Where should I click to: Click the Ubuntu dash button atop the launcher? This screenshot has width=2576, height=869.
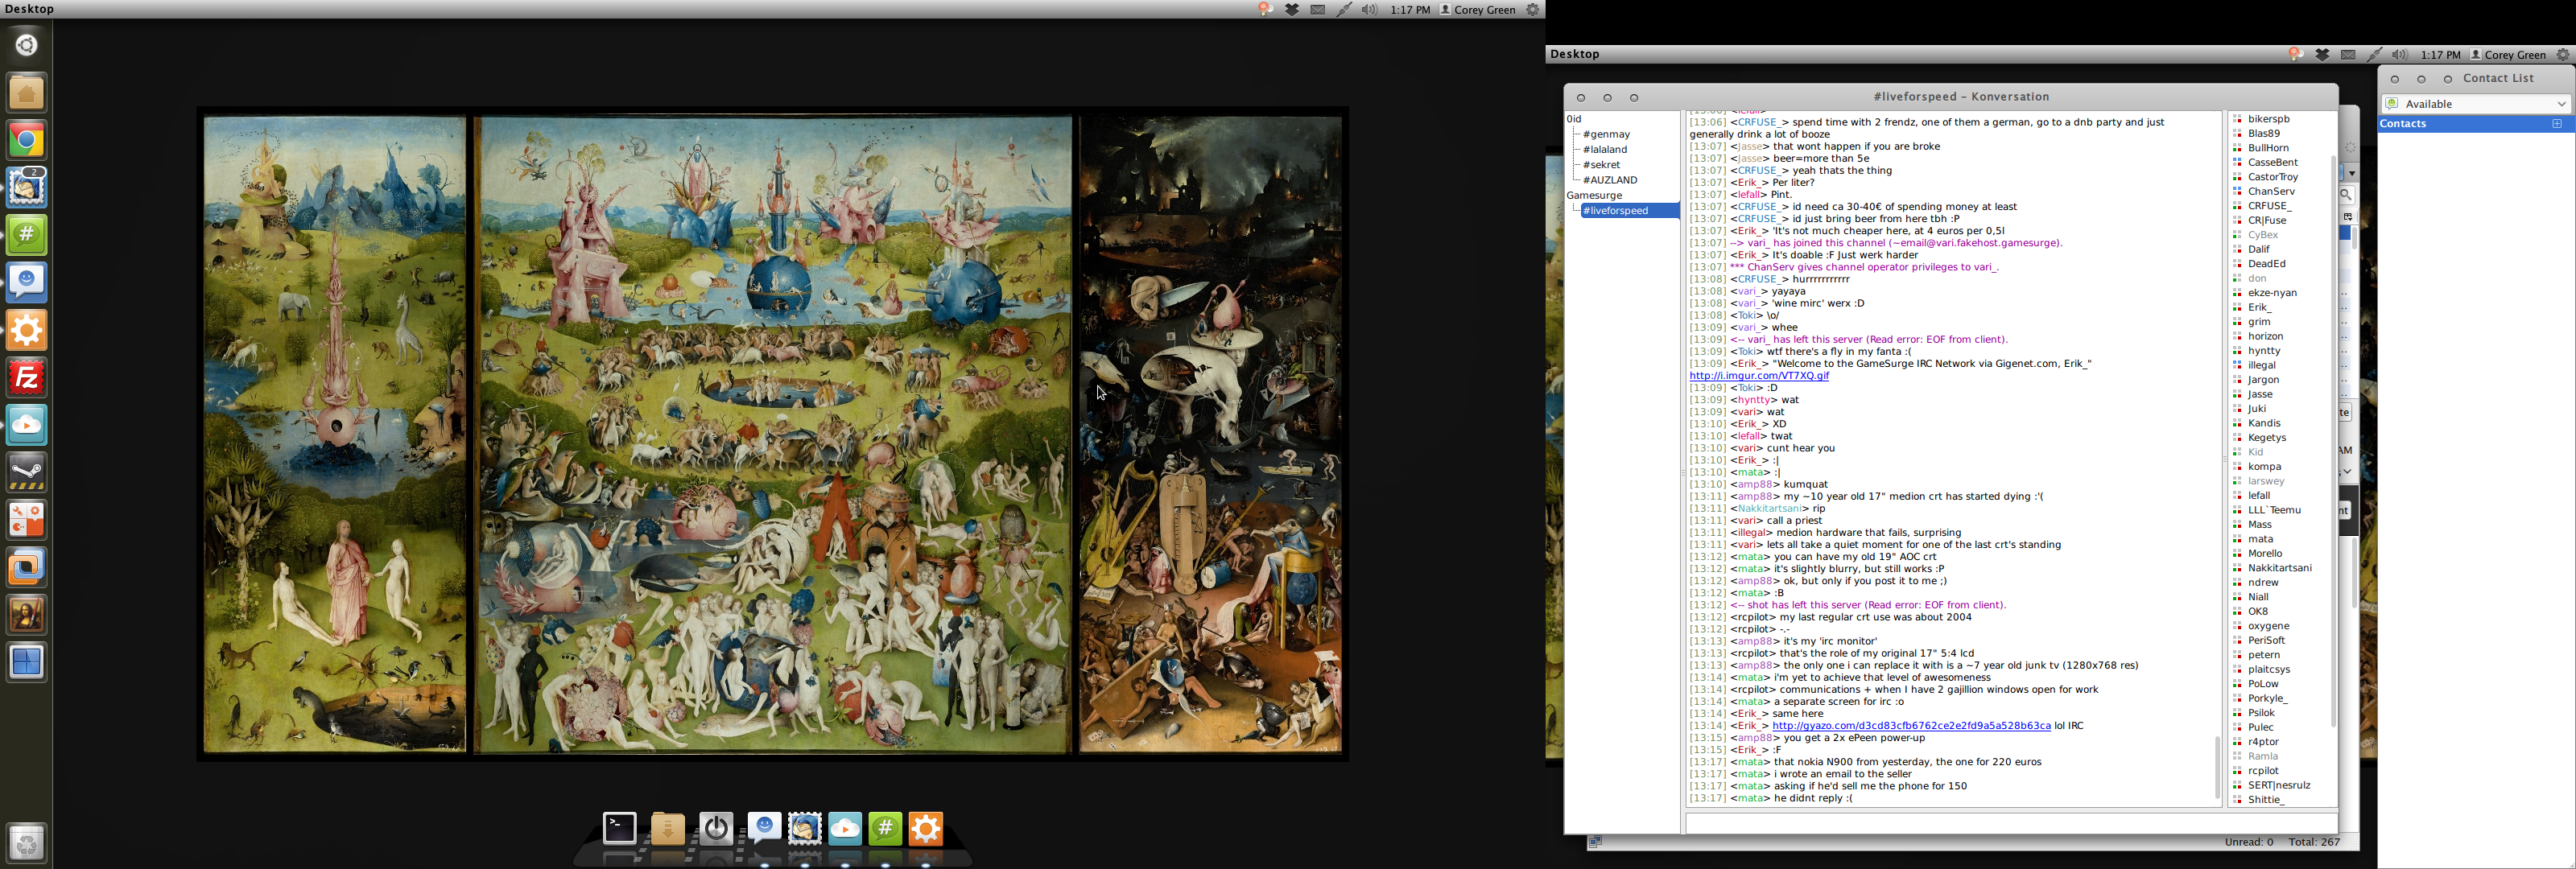point(27,45)
